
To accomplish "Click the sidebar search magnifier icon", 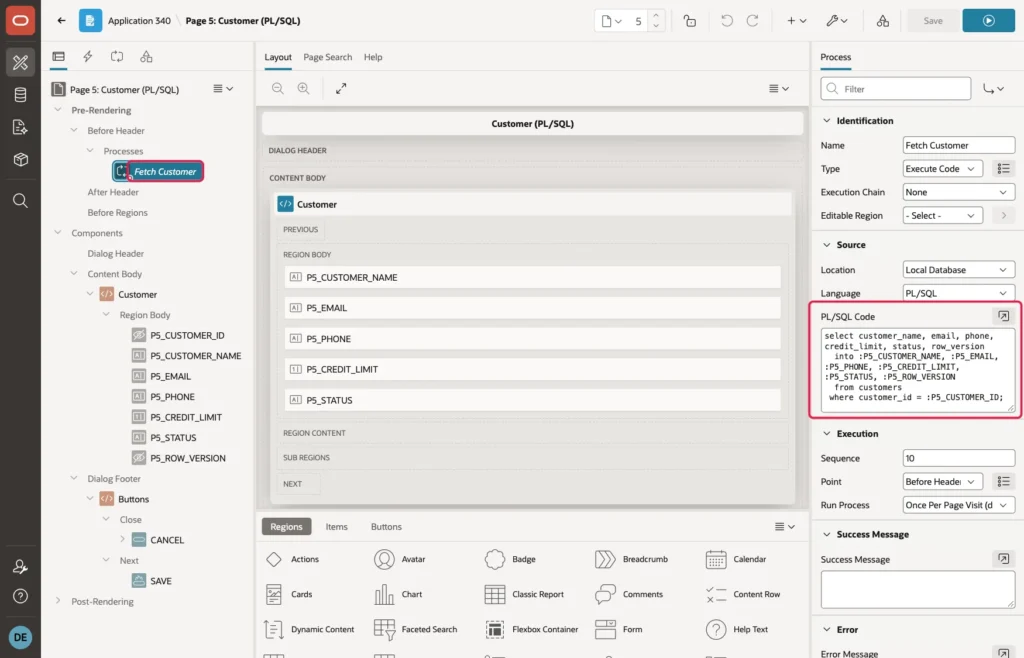I will (20, 200).
